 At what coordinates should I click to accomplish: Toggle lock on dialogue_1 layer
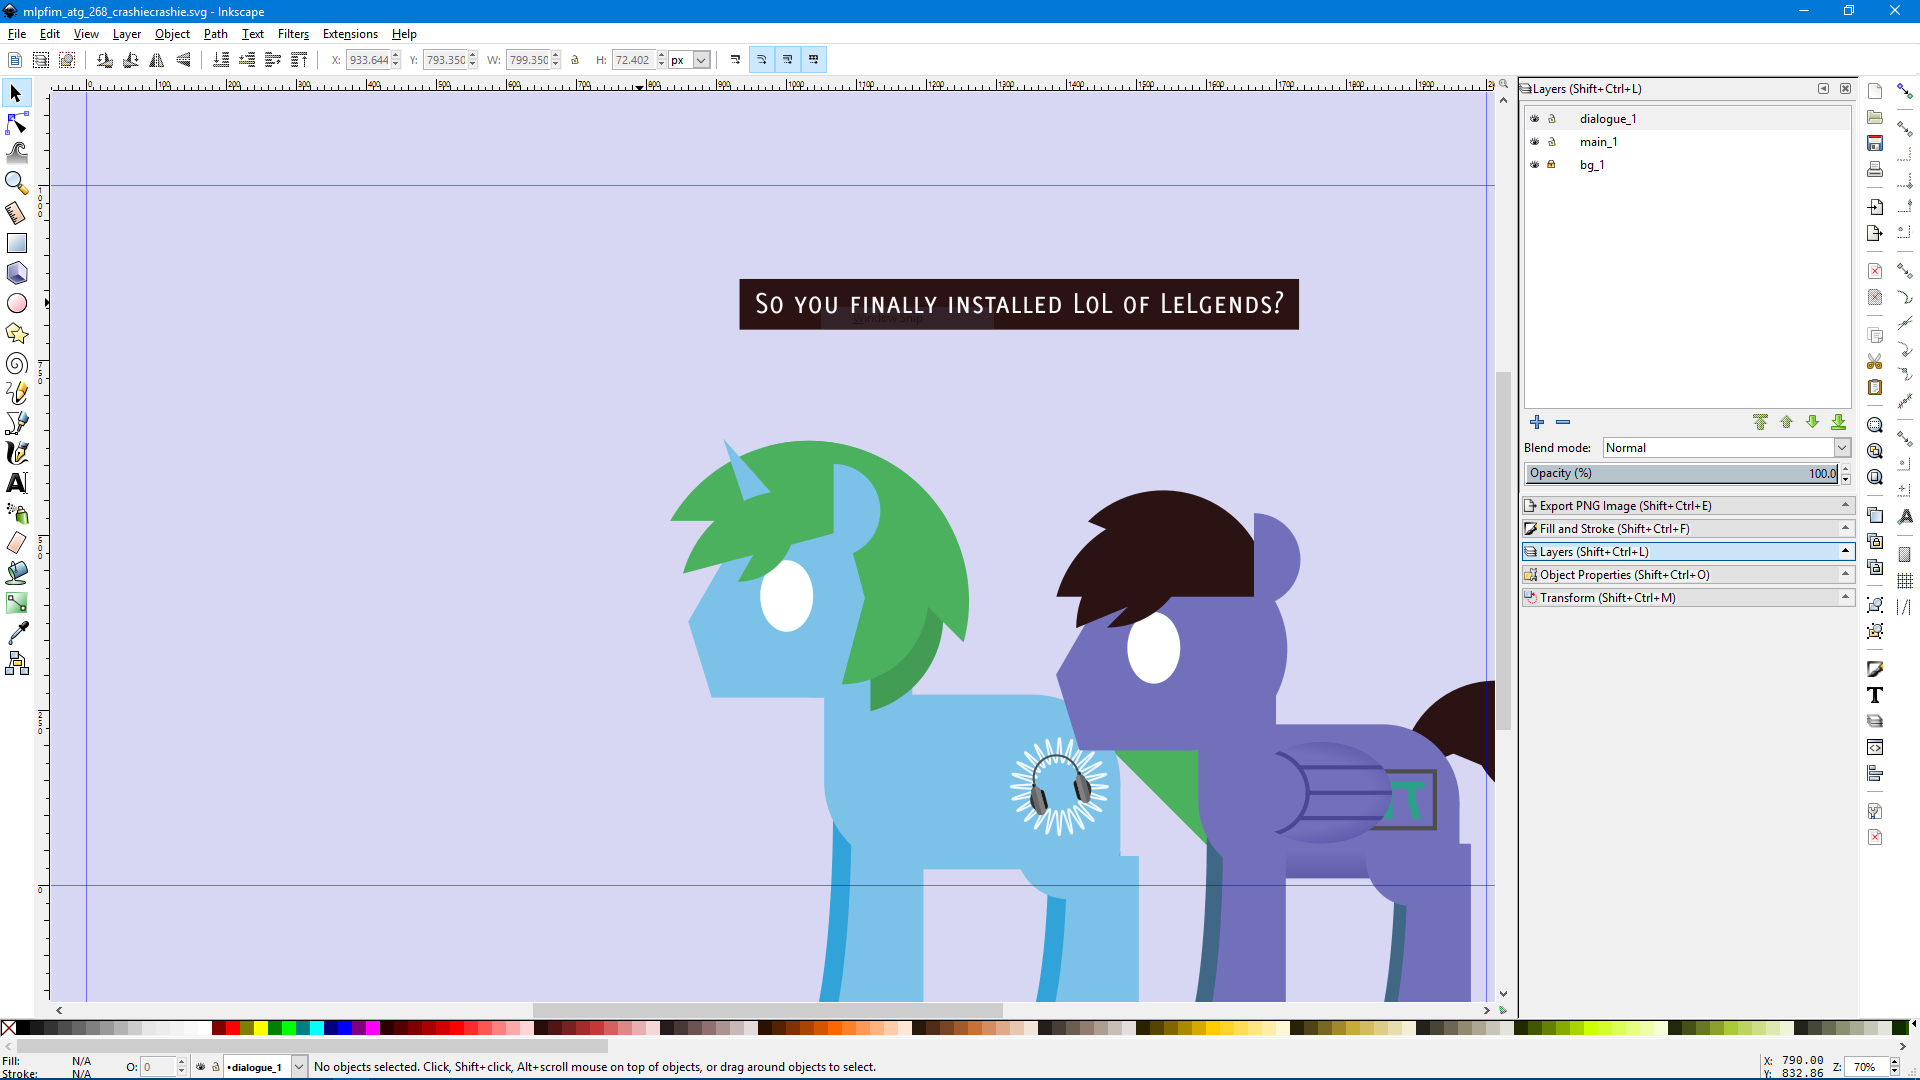1552,119
